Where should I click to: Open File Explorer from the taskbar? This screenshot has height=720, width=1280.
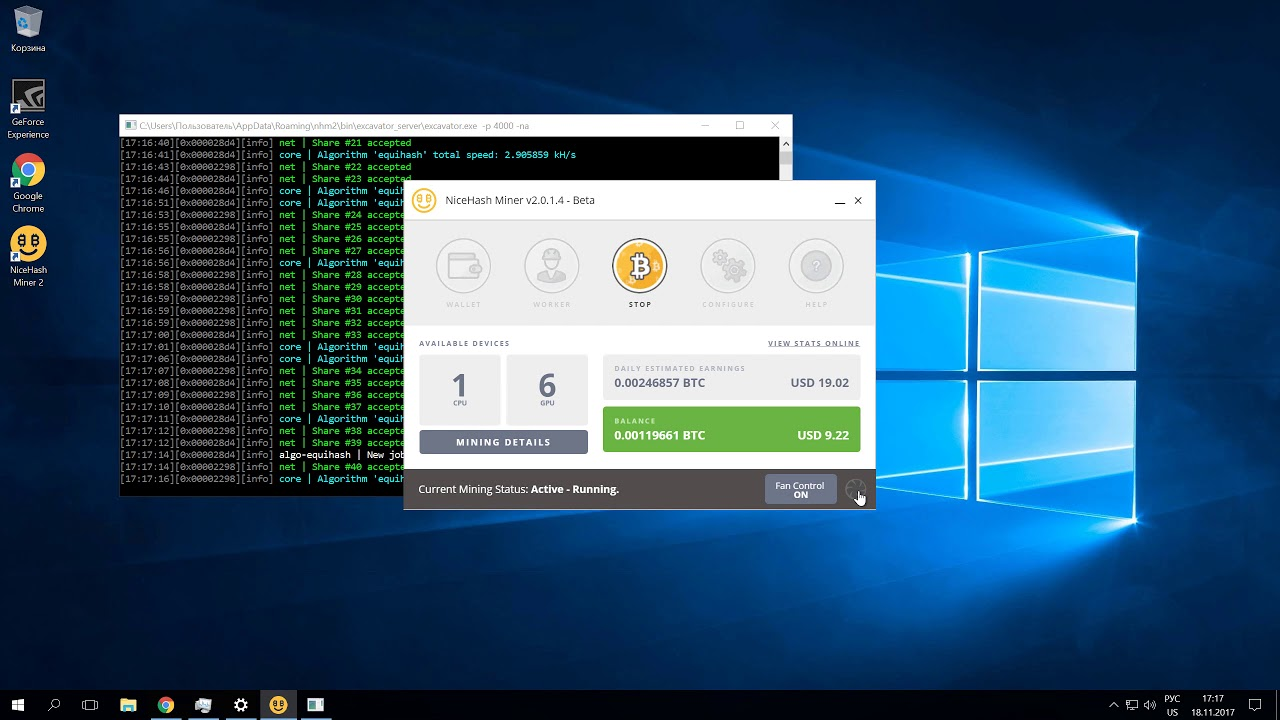pyautogui.click(x=128, y=705)
